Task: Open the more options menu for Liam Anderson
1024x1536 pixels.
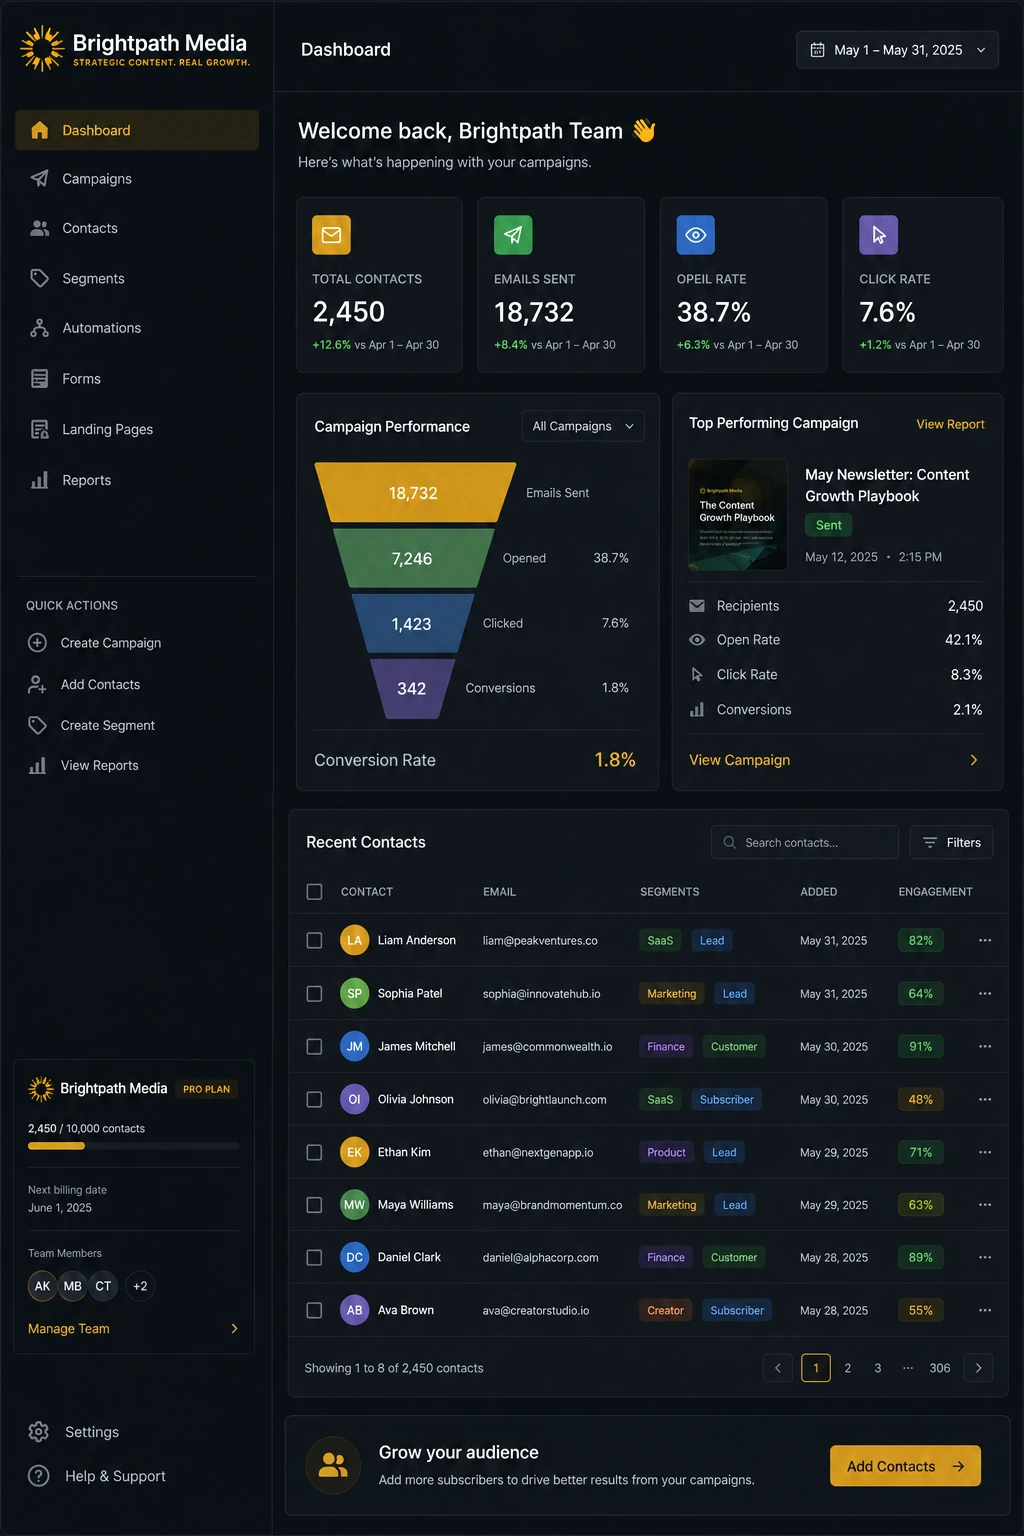Action: pos(985,940)
